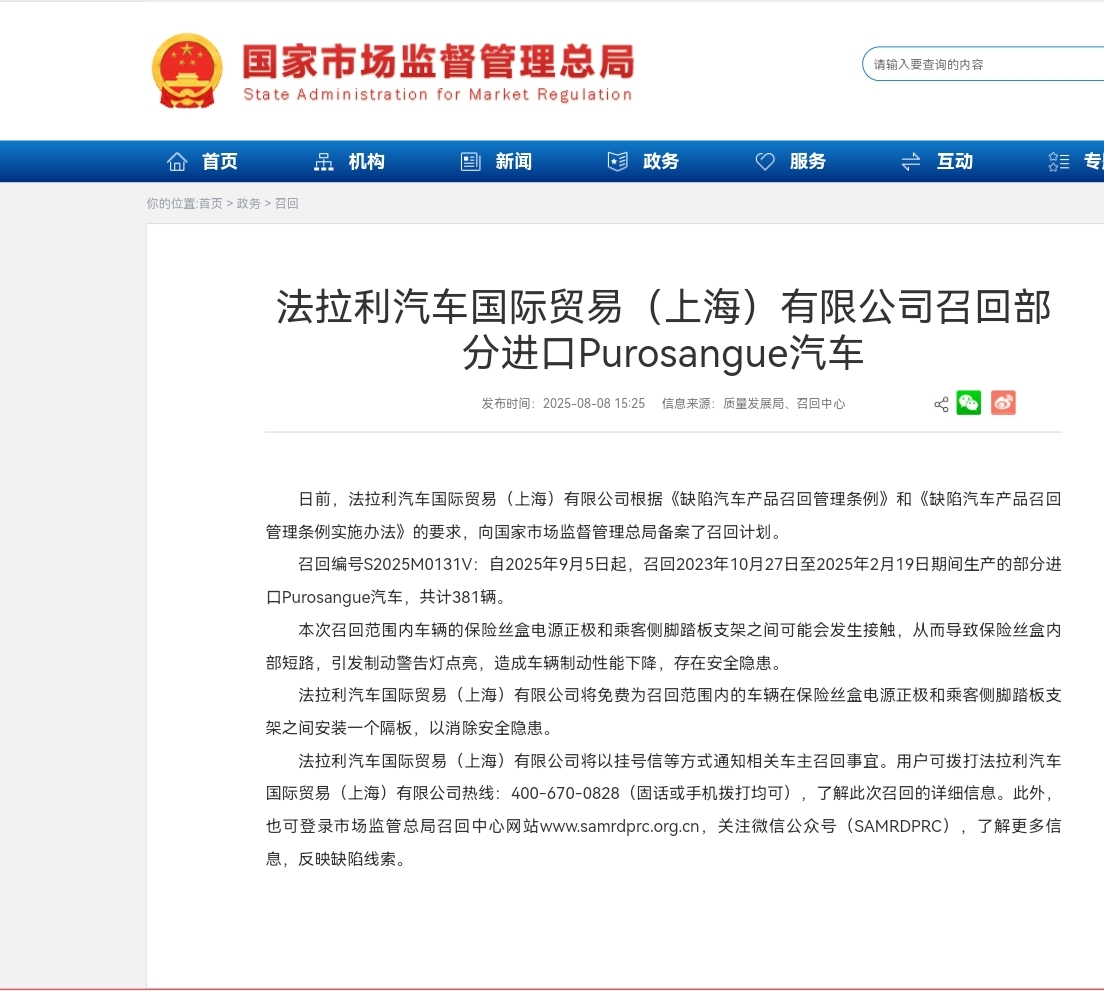Click the home icon beside 首页
This screenshot has height=991, width=1104.
(x=177, y=162)
